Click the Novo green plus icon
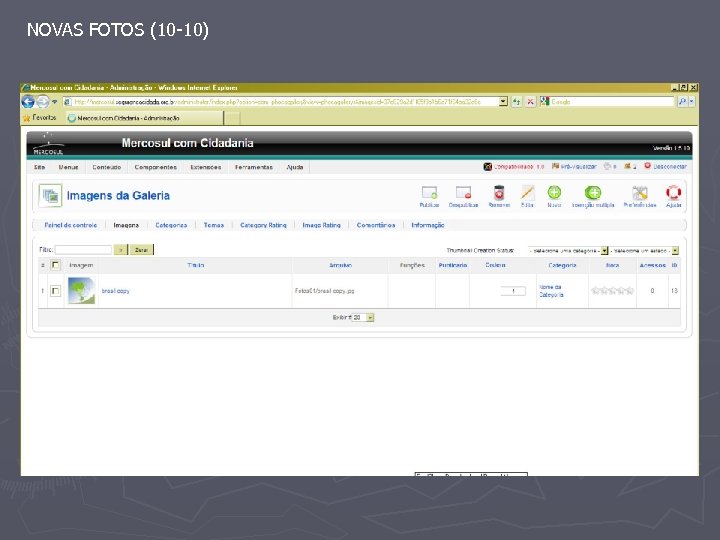 554,192
